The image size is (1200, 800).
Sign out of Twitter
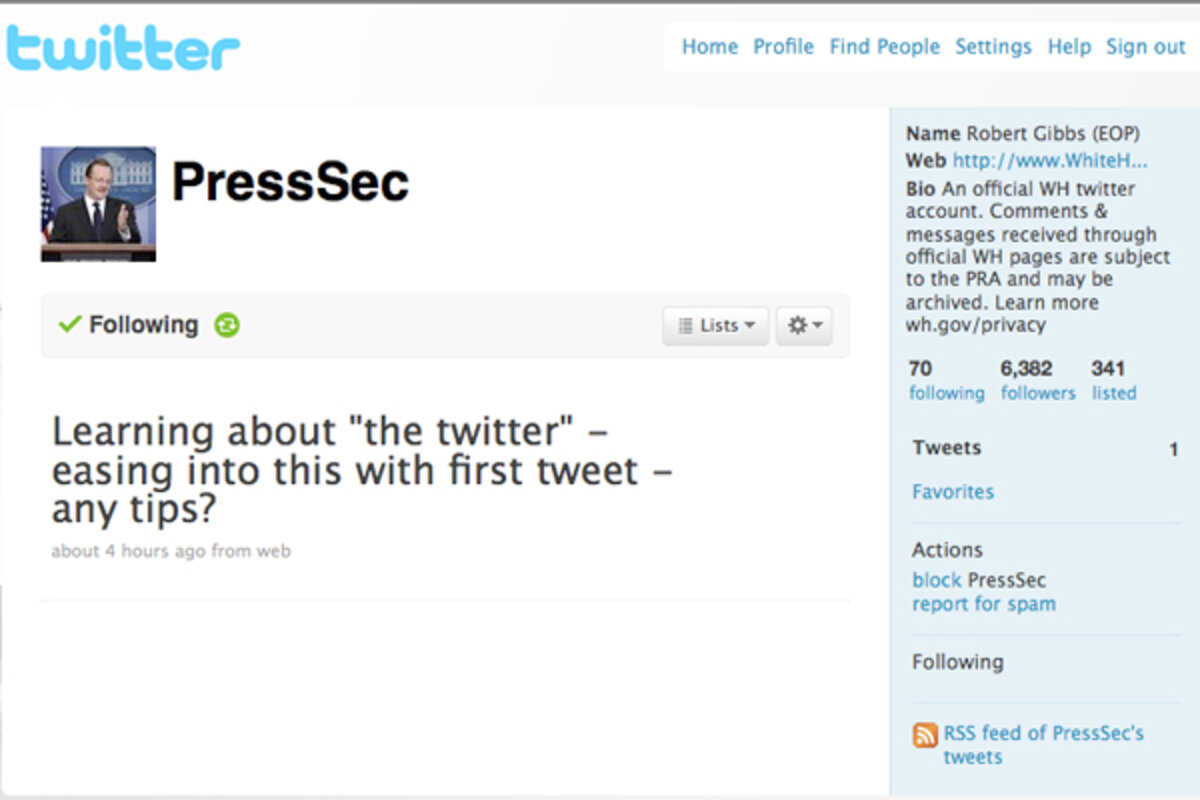click(1145, 47)
